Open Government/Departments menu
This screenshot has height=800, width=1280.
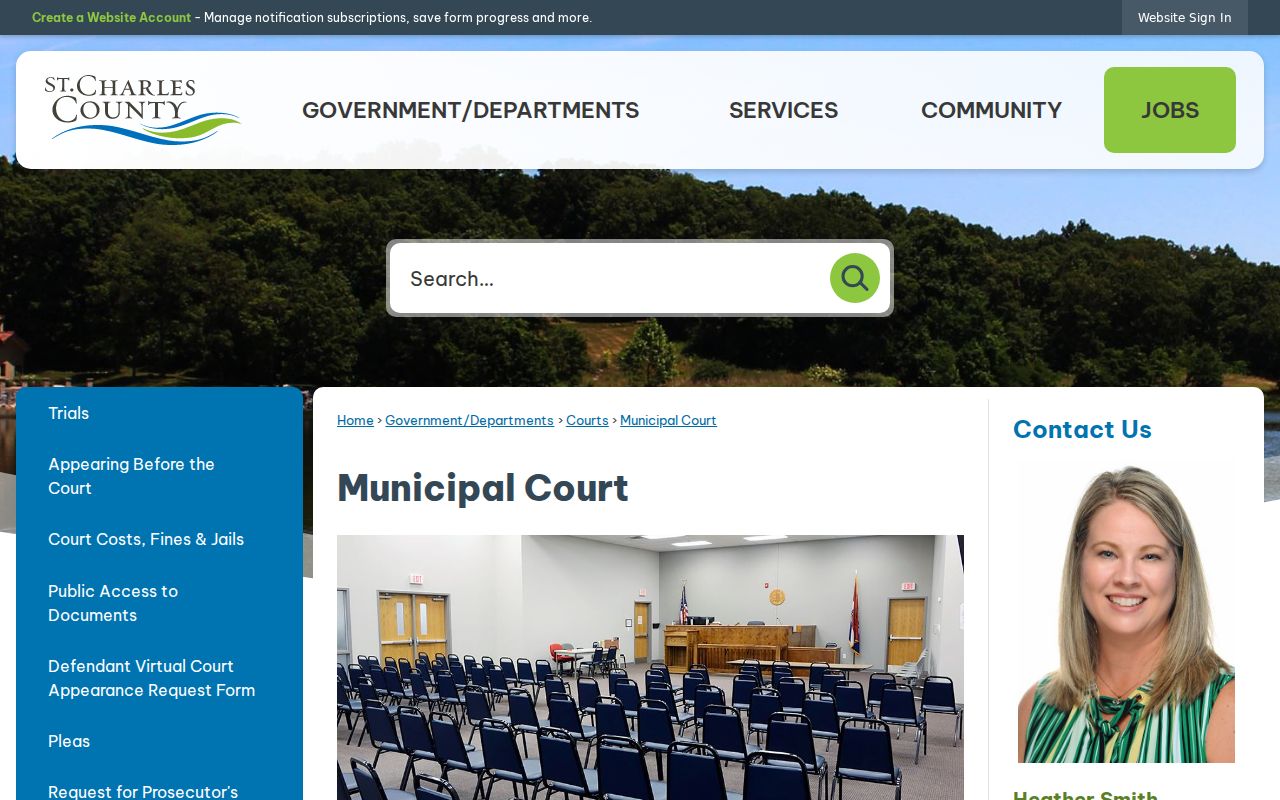[x=470, y=110]
